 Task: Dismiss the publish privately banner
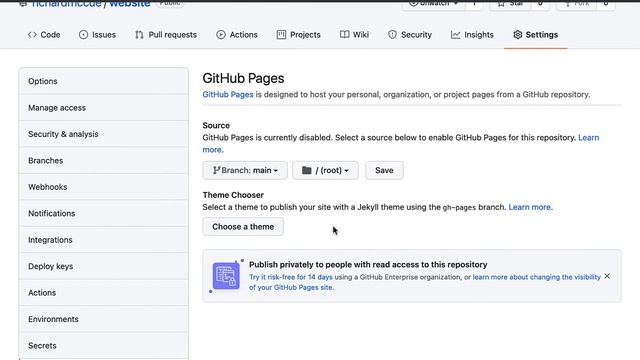click(x=607, y=276)
